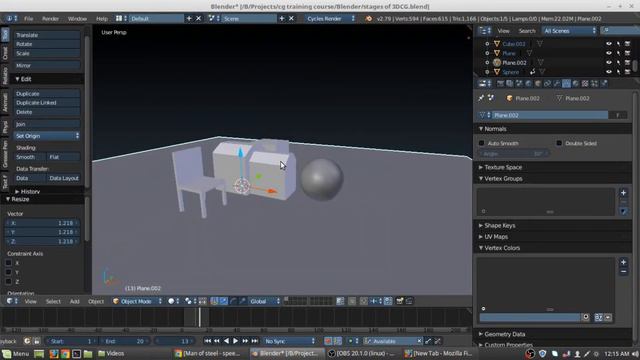Open the viewport Add menu
The image size is (640, 360).
(74, 302)
